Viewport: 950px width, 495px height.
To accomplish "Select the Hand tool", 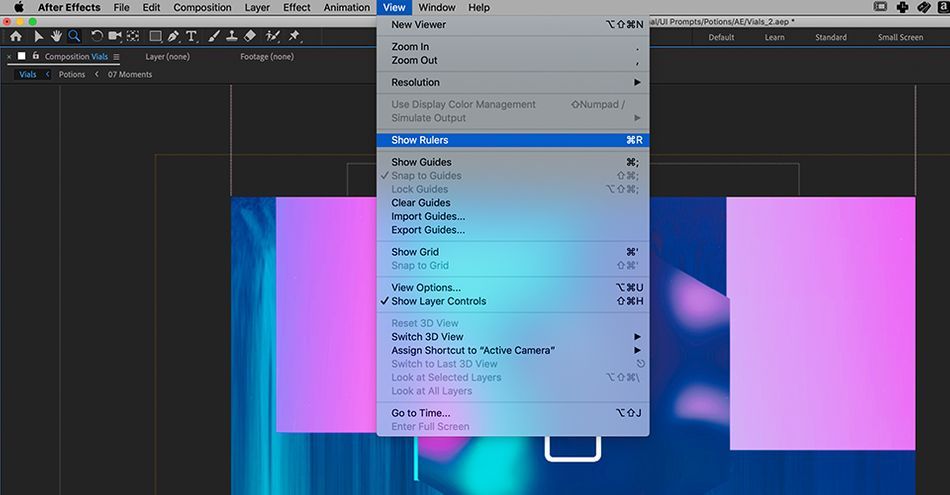I will (56, 36).
